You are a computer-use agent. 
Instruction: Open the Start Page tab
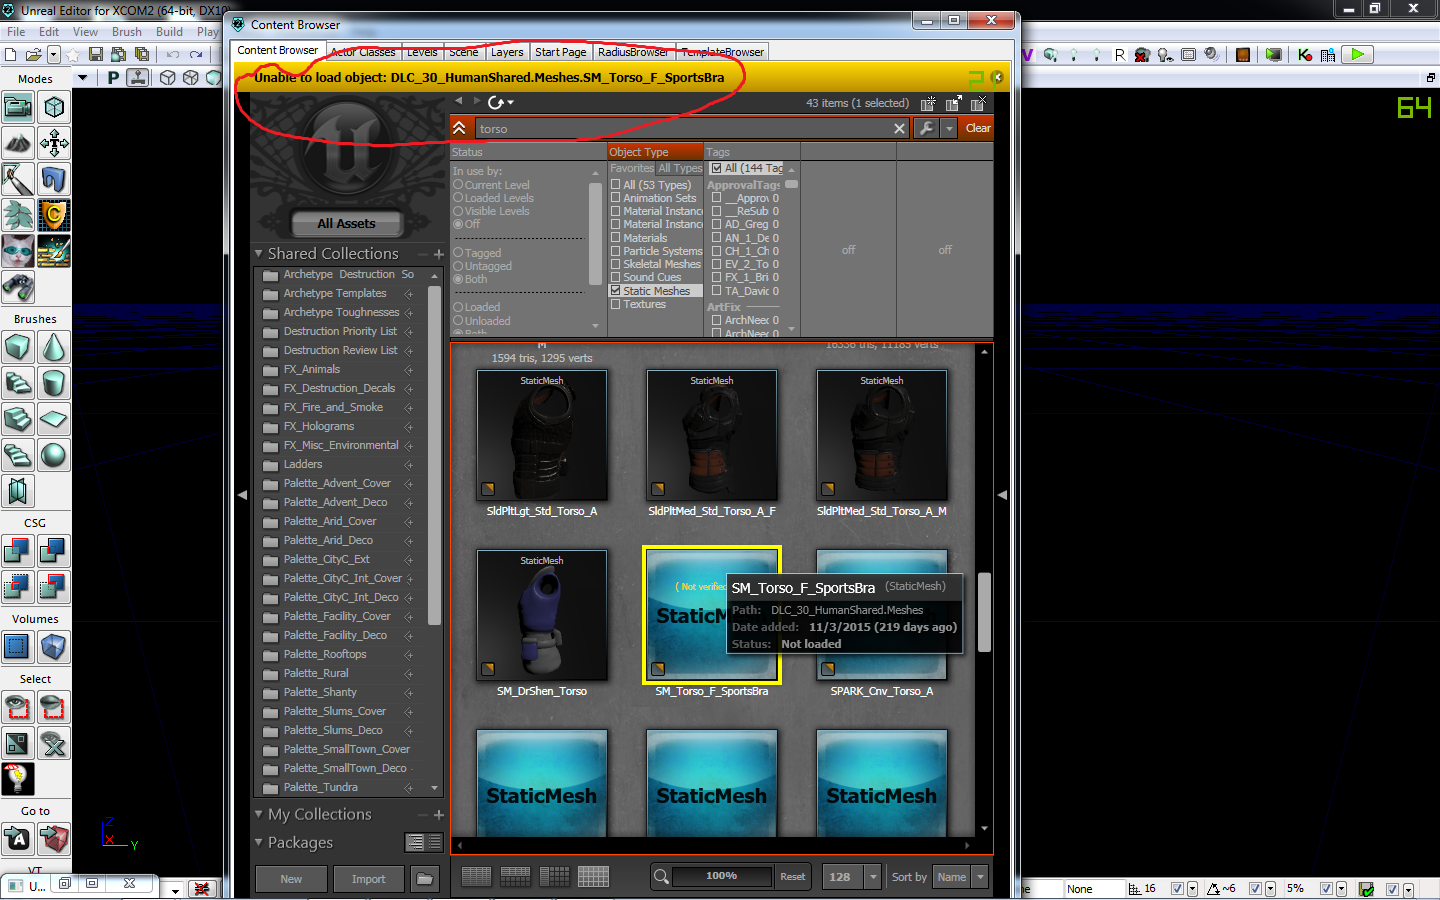coord(561,52)
